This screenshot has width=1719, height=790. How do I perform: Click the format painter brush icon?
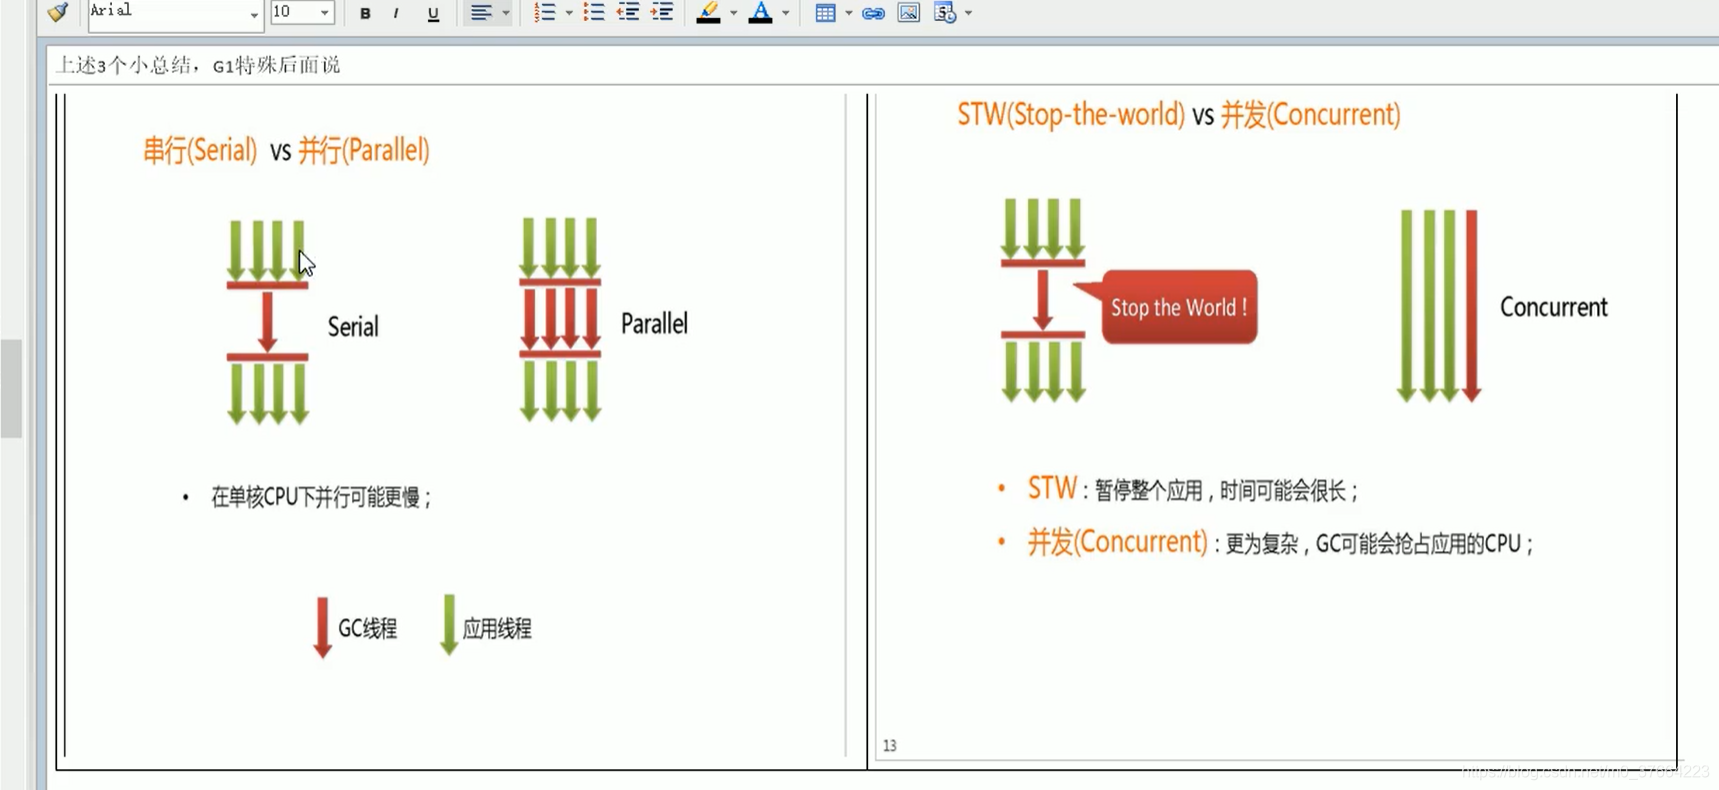click(58, 12)
